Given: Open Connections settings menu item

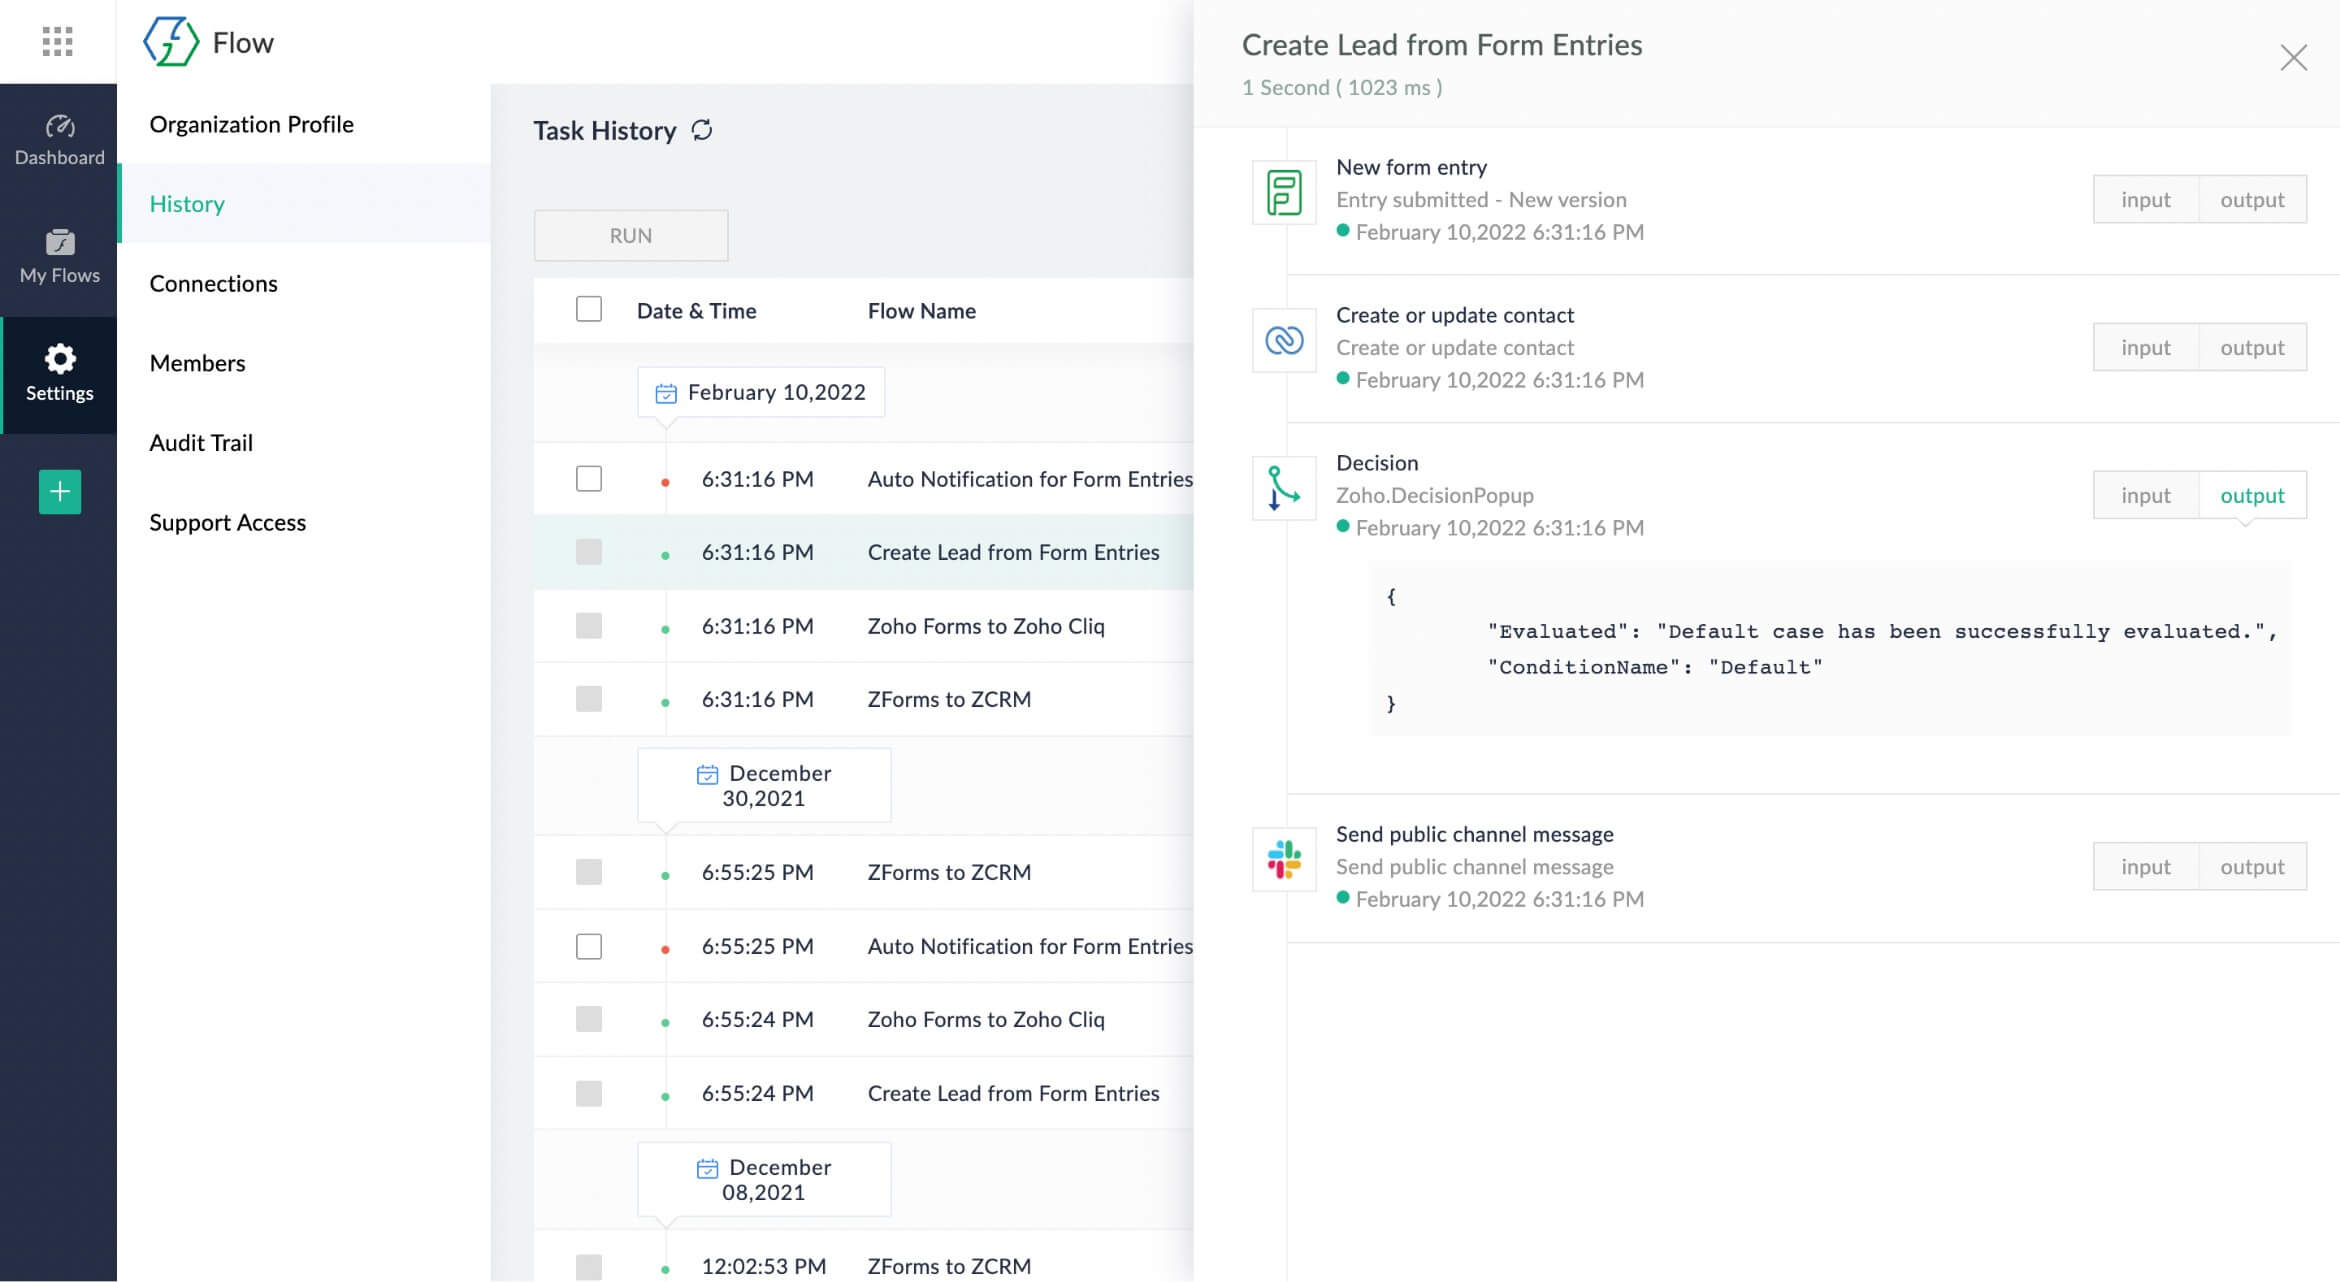Looking at the screenshot, I should click(213, 283).
